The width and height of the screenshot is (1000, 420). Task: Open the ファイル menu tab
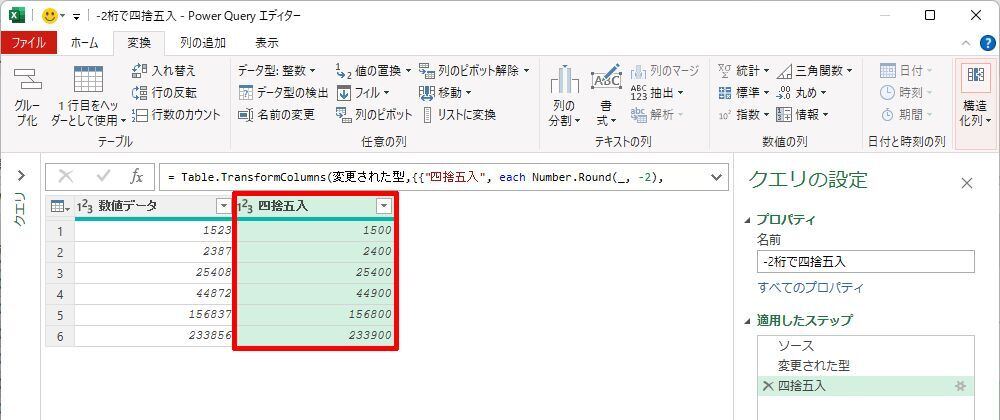29,43
